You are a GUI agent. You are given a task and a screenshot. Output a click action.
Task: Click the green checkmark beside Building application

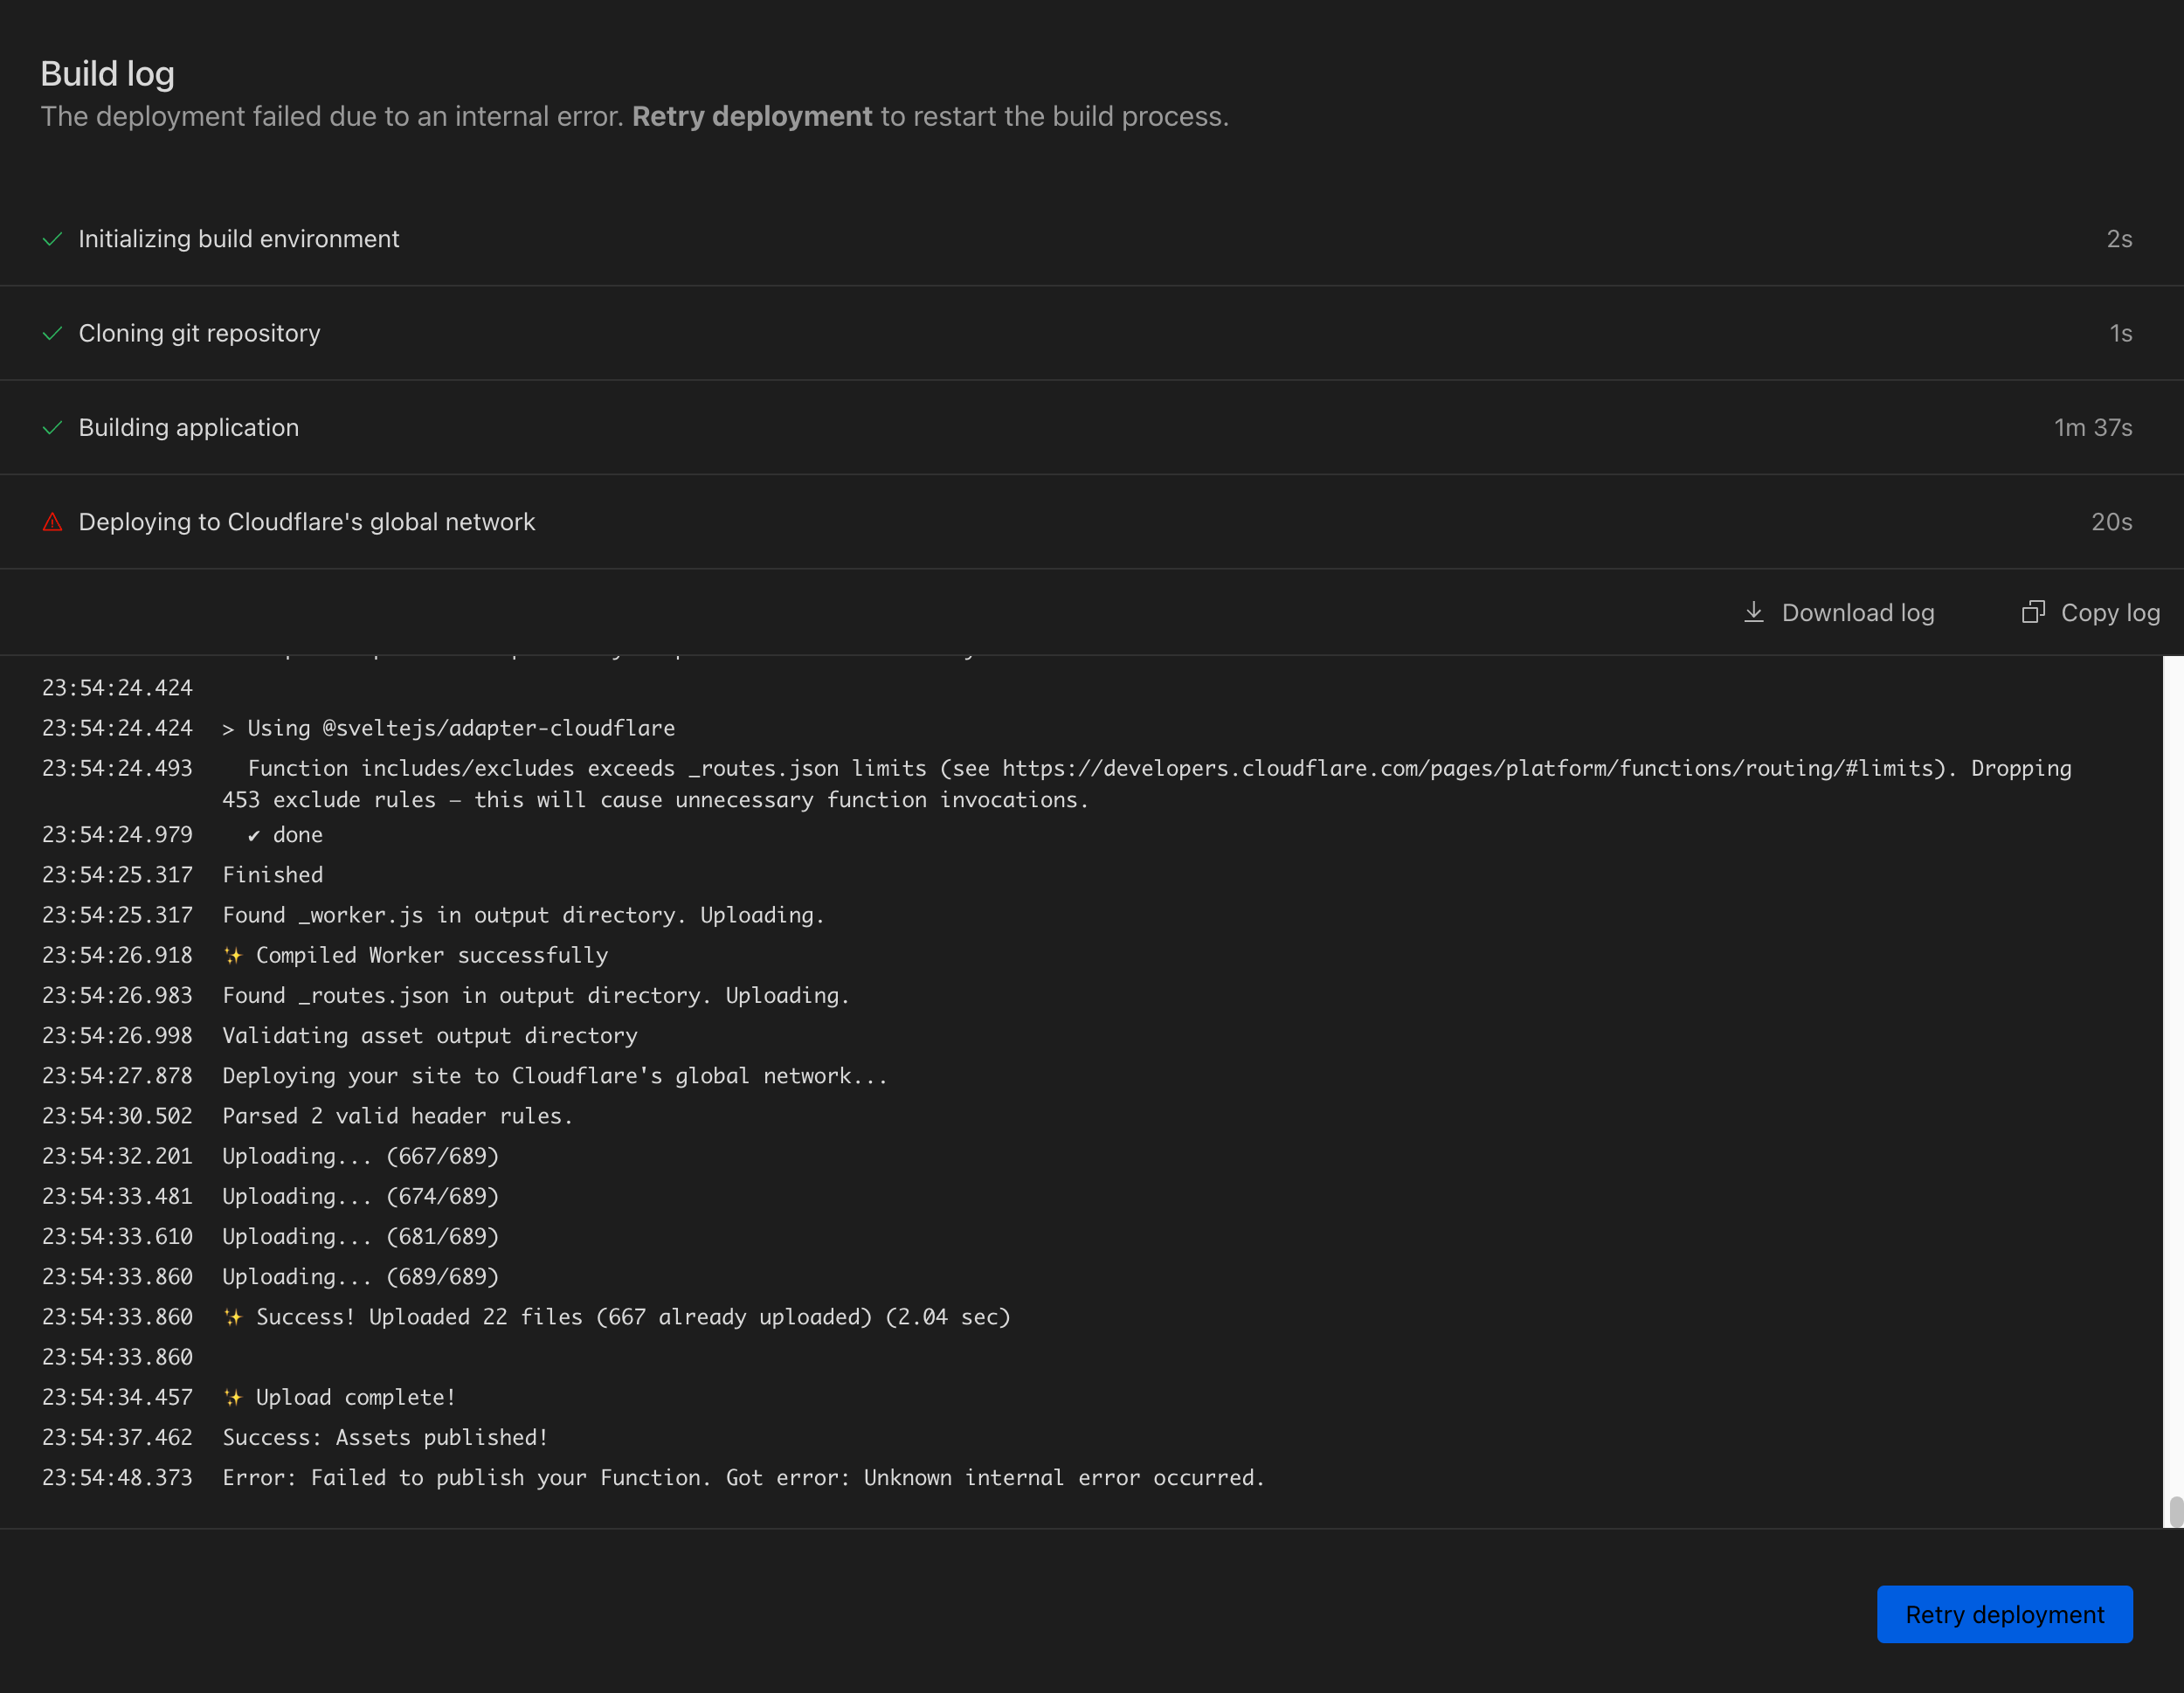click(53, 427)
